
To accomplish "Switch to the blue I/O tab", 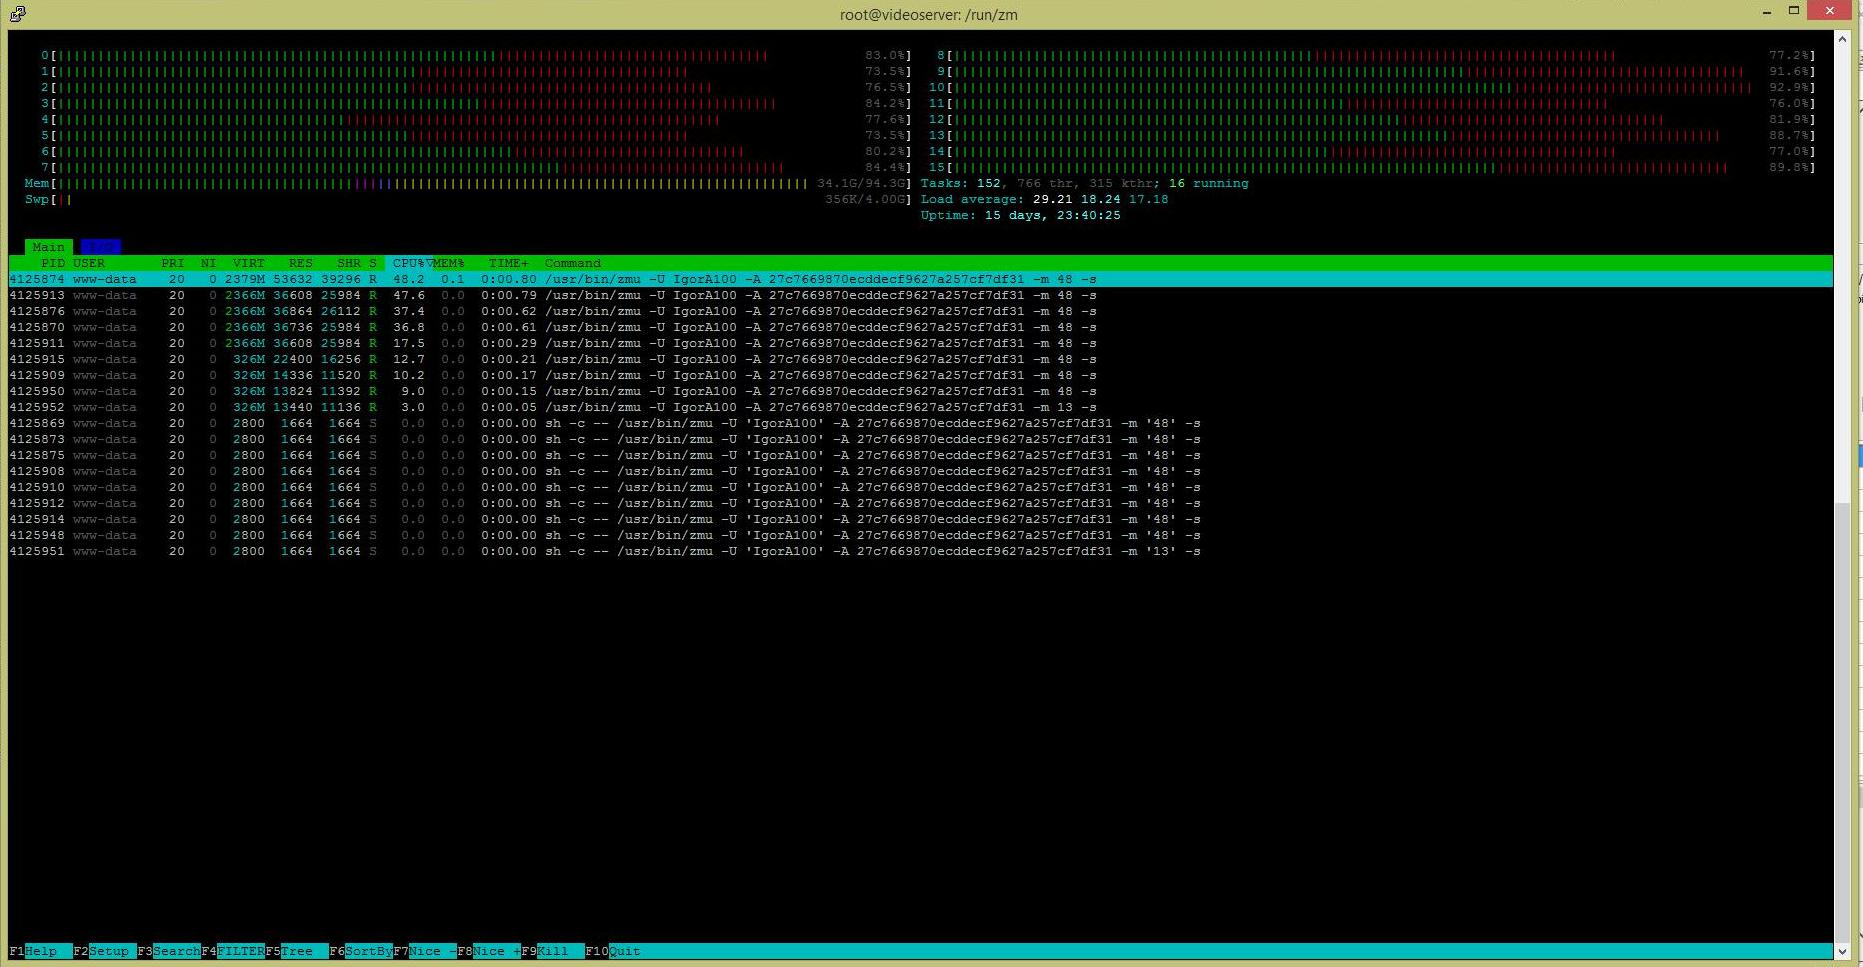I will 100,247.
